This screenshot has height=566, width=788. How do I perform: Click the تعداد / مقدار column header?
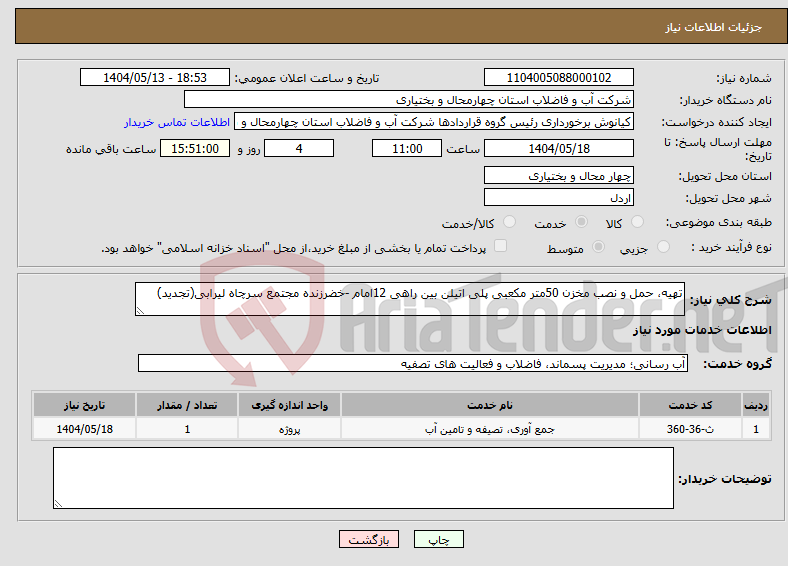point(187,405)
